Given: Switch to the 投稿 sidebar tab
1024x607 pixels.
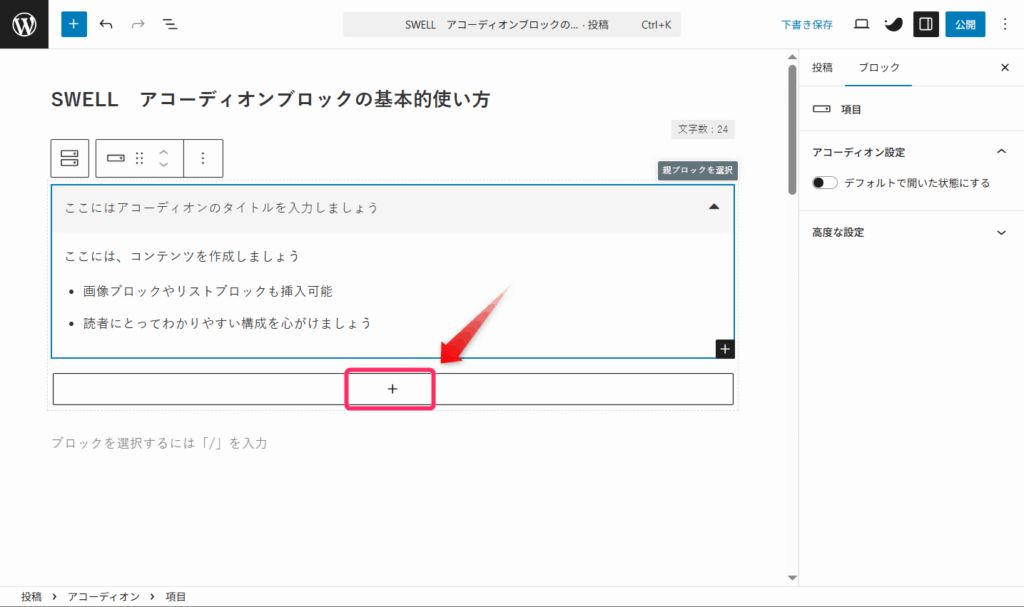Looking at the screenshot, I should 822,67.
